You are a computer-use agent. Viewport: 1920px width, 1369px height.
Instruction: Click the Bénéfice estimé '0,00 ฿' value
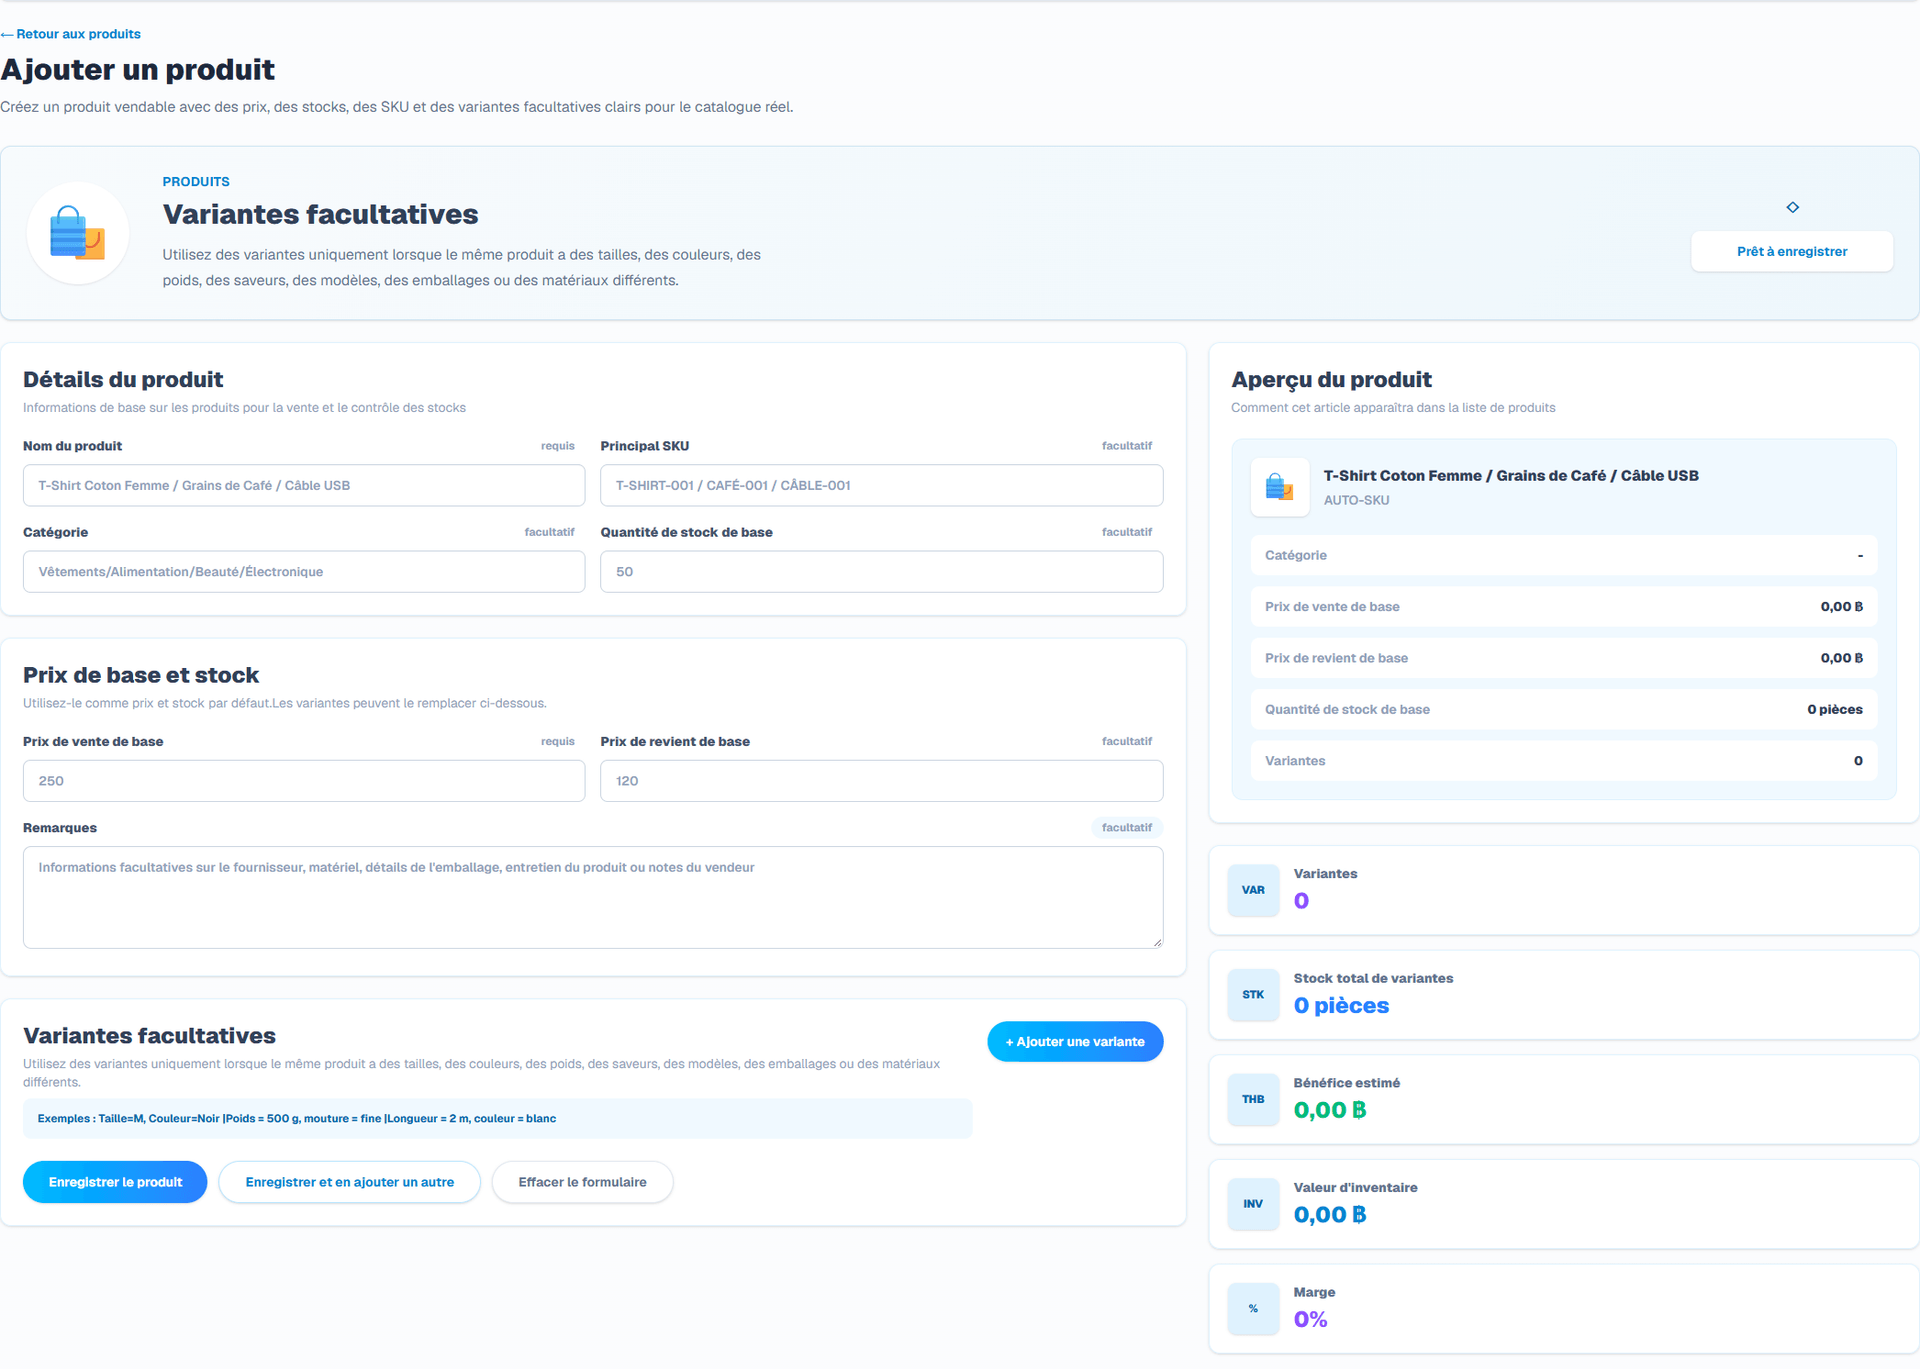click(x=1329, y=1110)
